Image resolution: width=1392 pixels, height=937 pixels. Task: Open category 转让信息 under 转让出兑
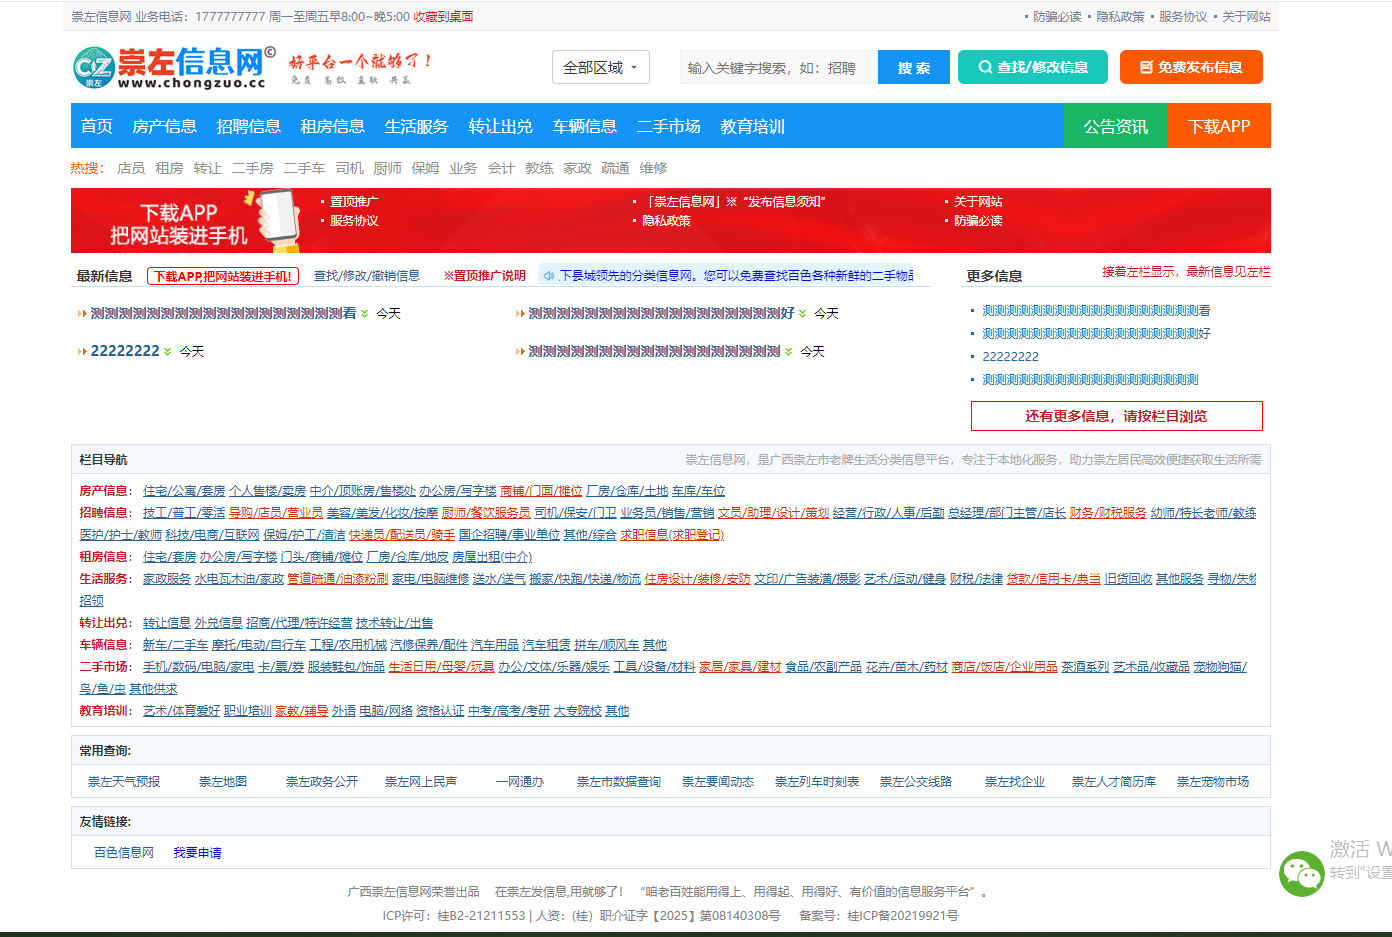pos(167,623)
